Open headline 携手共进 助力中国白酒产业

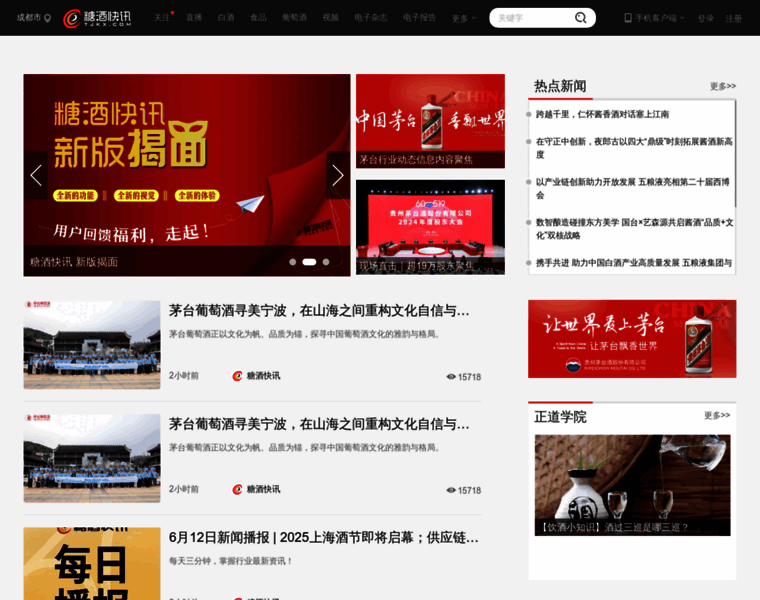coord(634,263)
